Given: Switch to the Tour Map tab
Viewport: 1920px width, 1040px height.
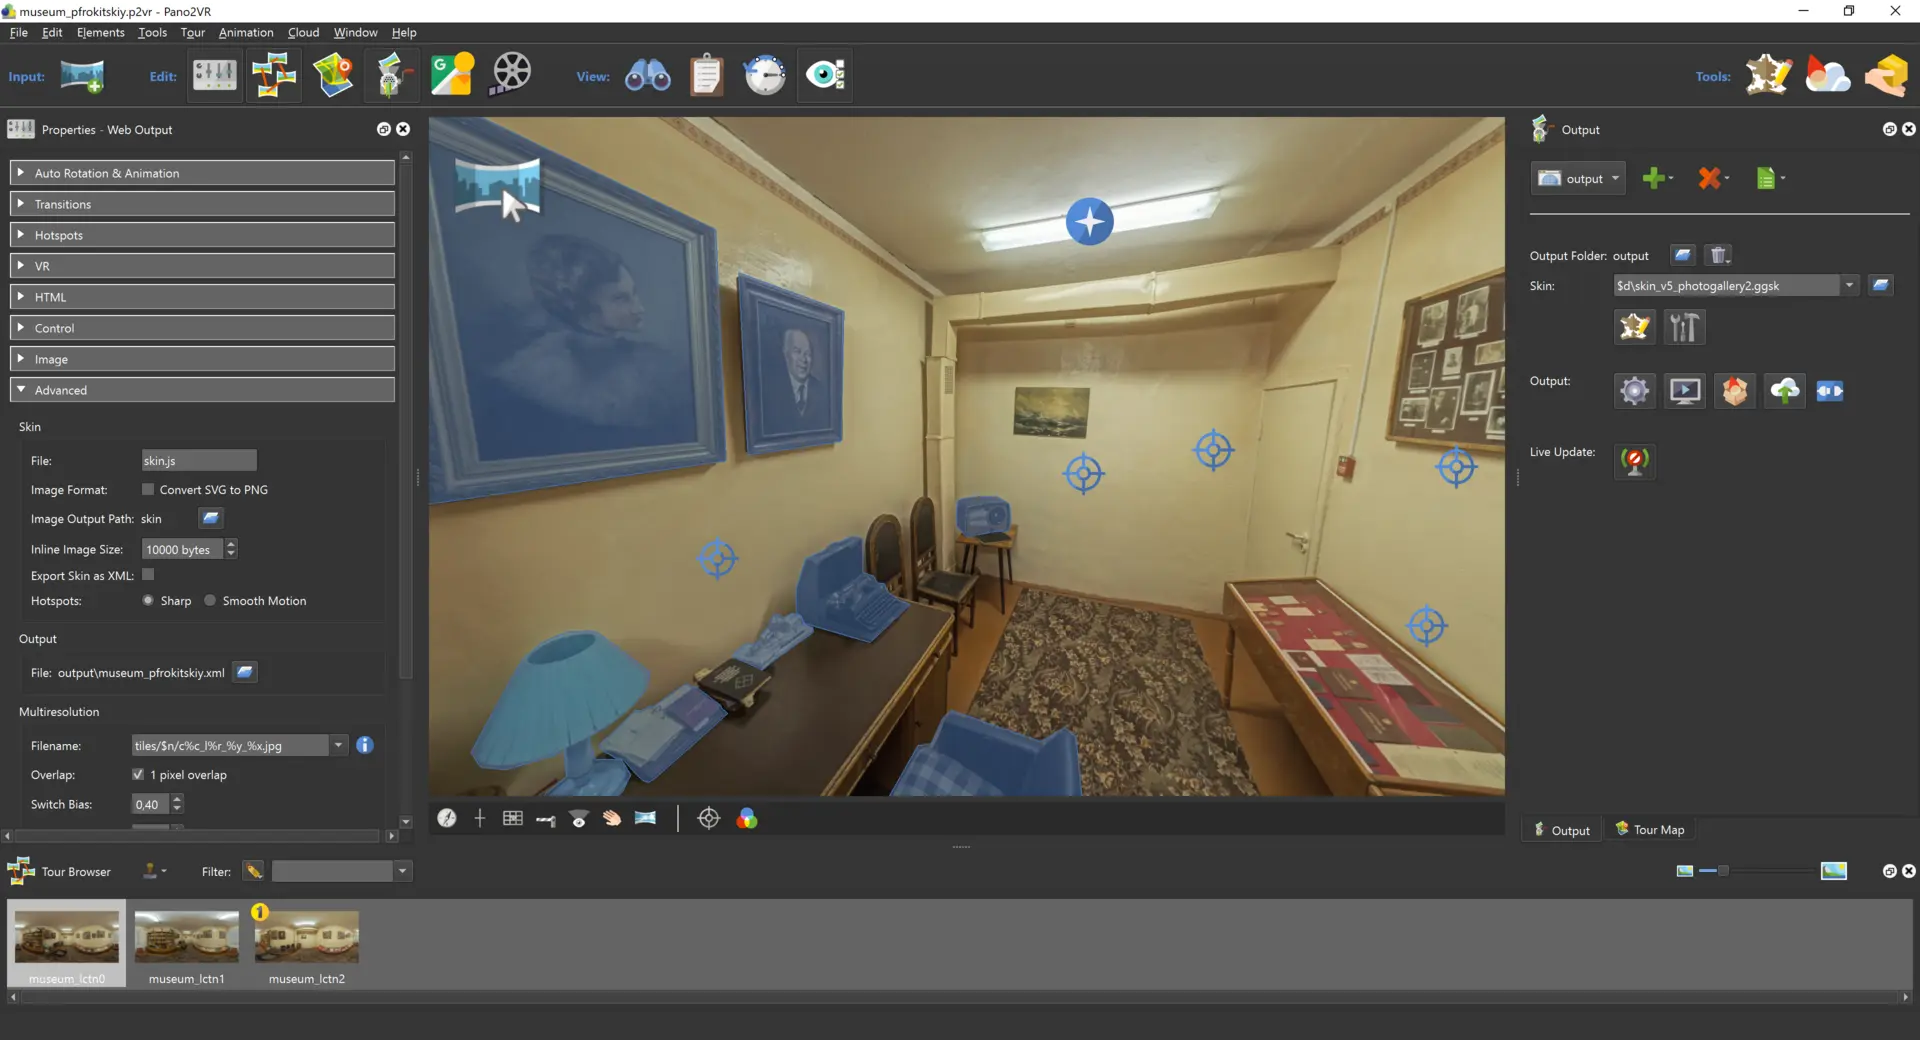Looking at the screenshot, I should click(1649, 830).
